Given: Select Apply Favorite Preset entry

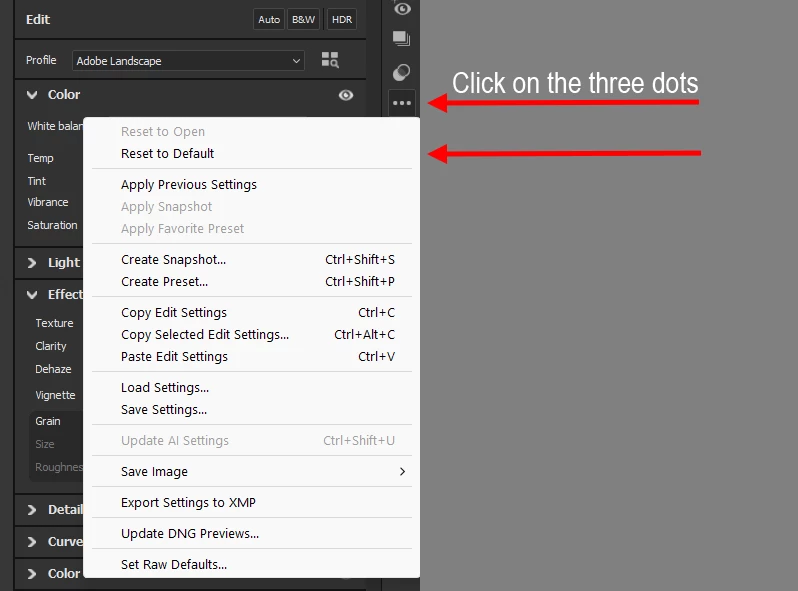Looking at the screenshot, I should [252, 229].
